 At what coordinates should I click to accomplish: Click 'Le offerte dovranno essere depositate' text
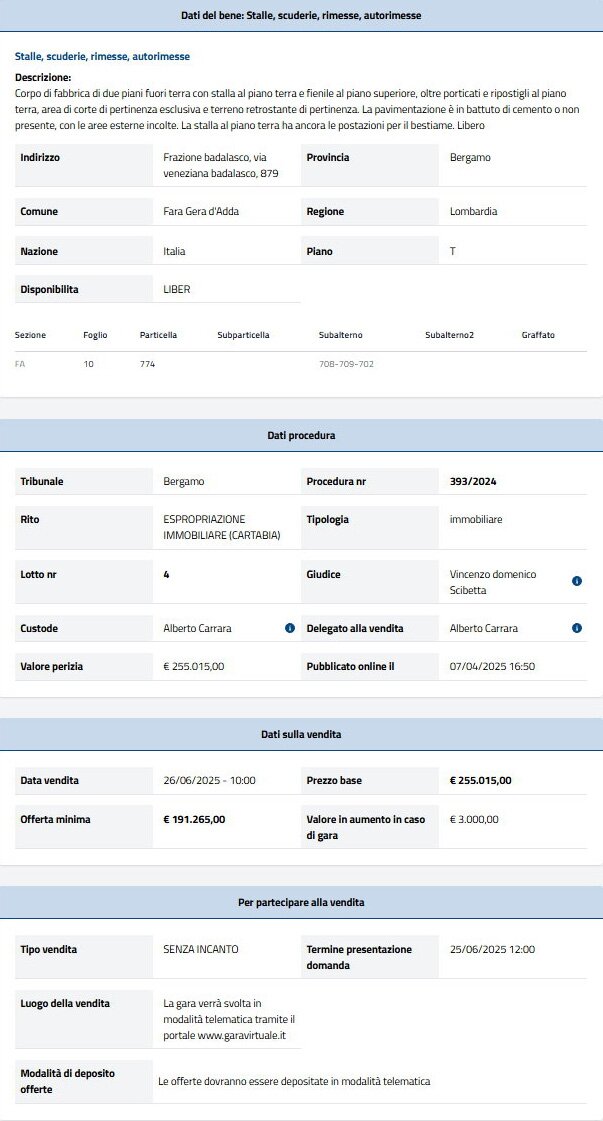tap(294, 1082)
